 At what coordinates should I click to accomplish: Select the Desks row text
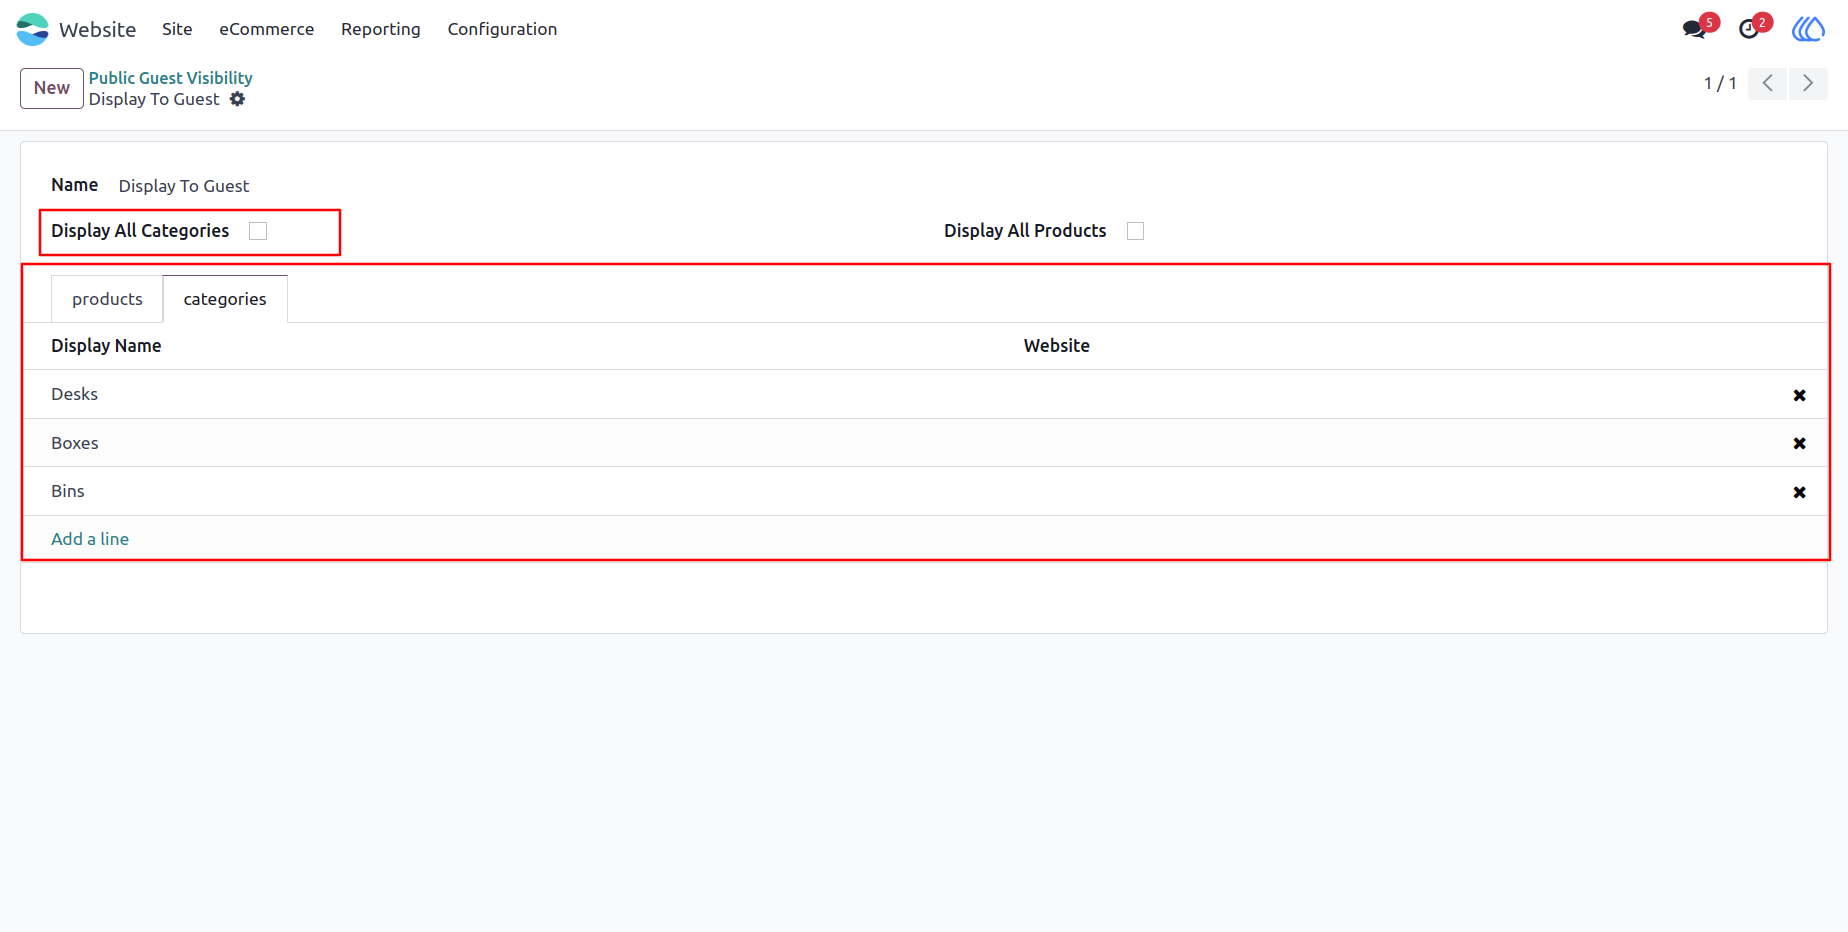point(75,394)
